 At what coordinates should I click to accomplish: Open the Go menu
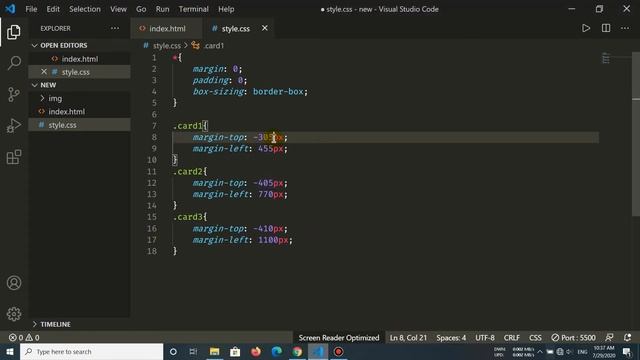pos(141,9)
